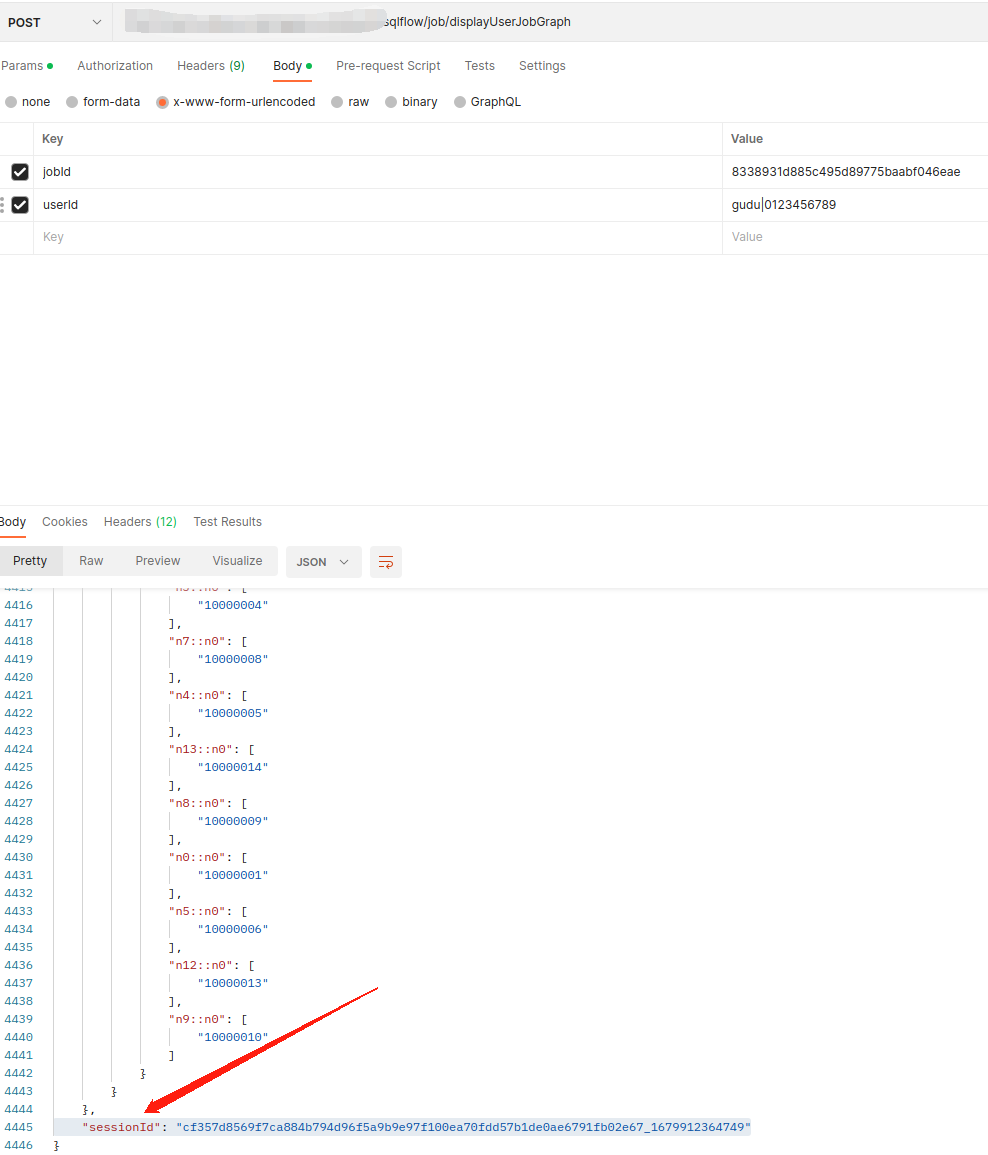Choose the GraphQL body type
Image resolution: width=988 pixels, height=1155 pixels.
(x=461, y=102)
